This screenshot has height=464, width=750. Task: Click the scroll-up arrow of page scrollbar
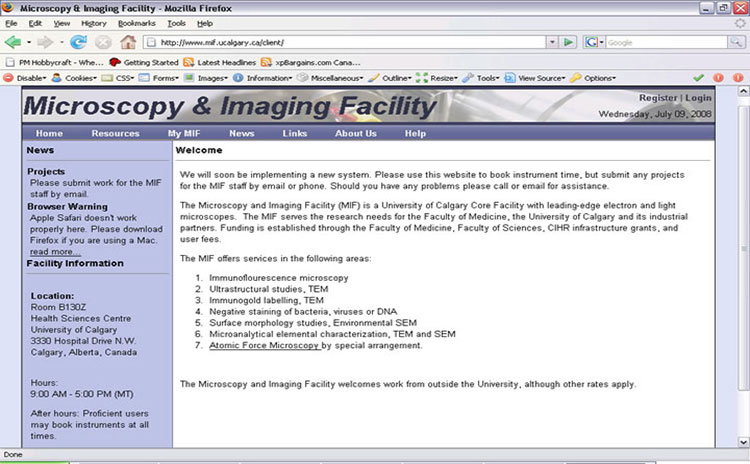click(x=743, y=91)
